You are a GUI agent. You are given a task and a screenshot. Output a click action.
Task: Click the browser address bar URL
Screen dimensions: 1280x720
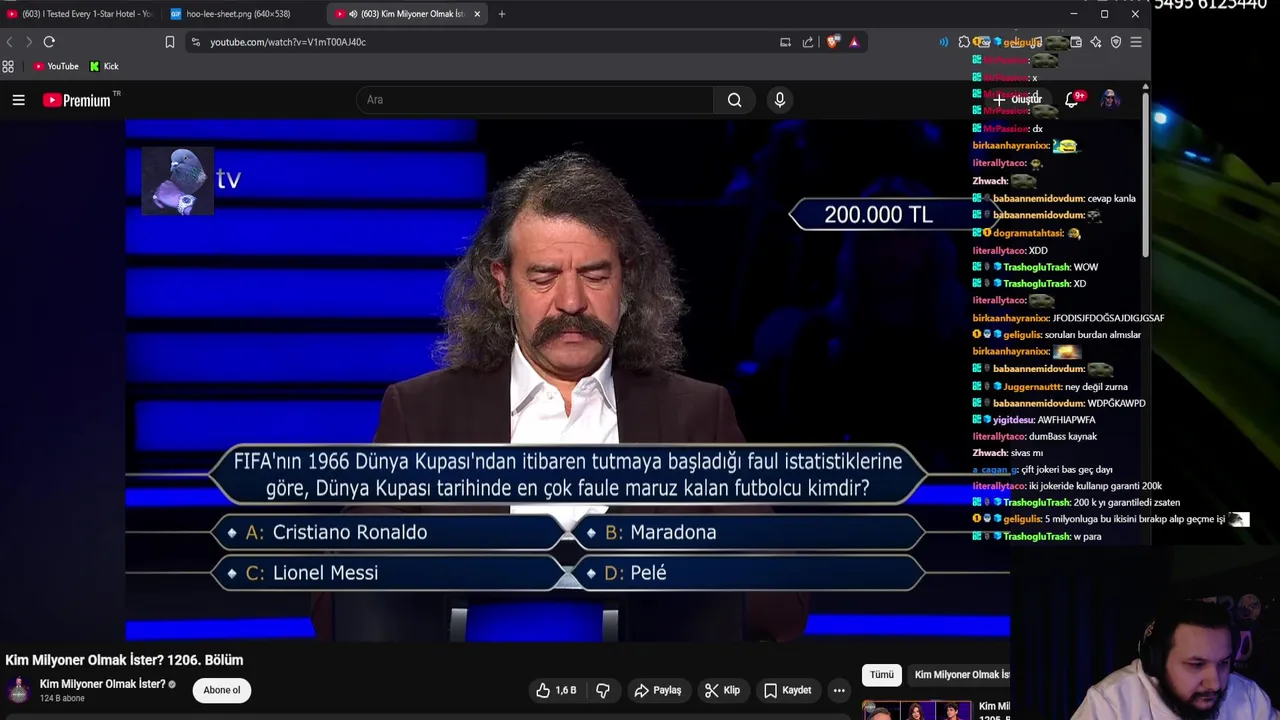click(288, 42)
